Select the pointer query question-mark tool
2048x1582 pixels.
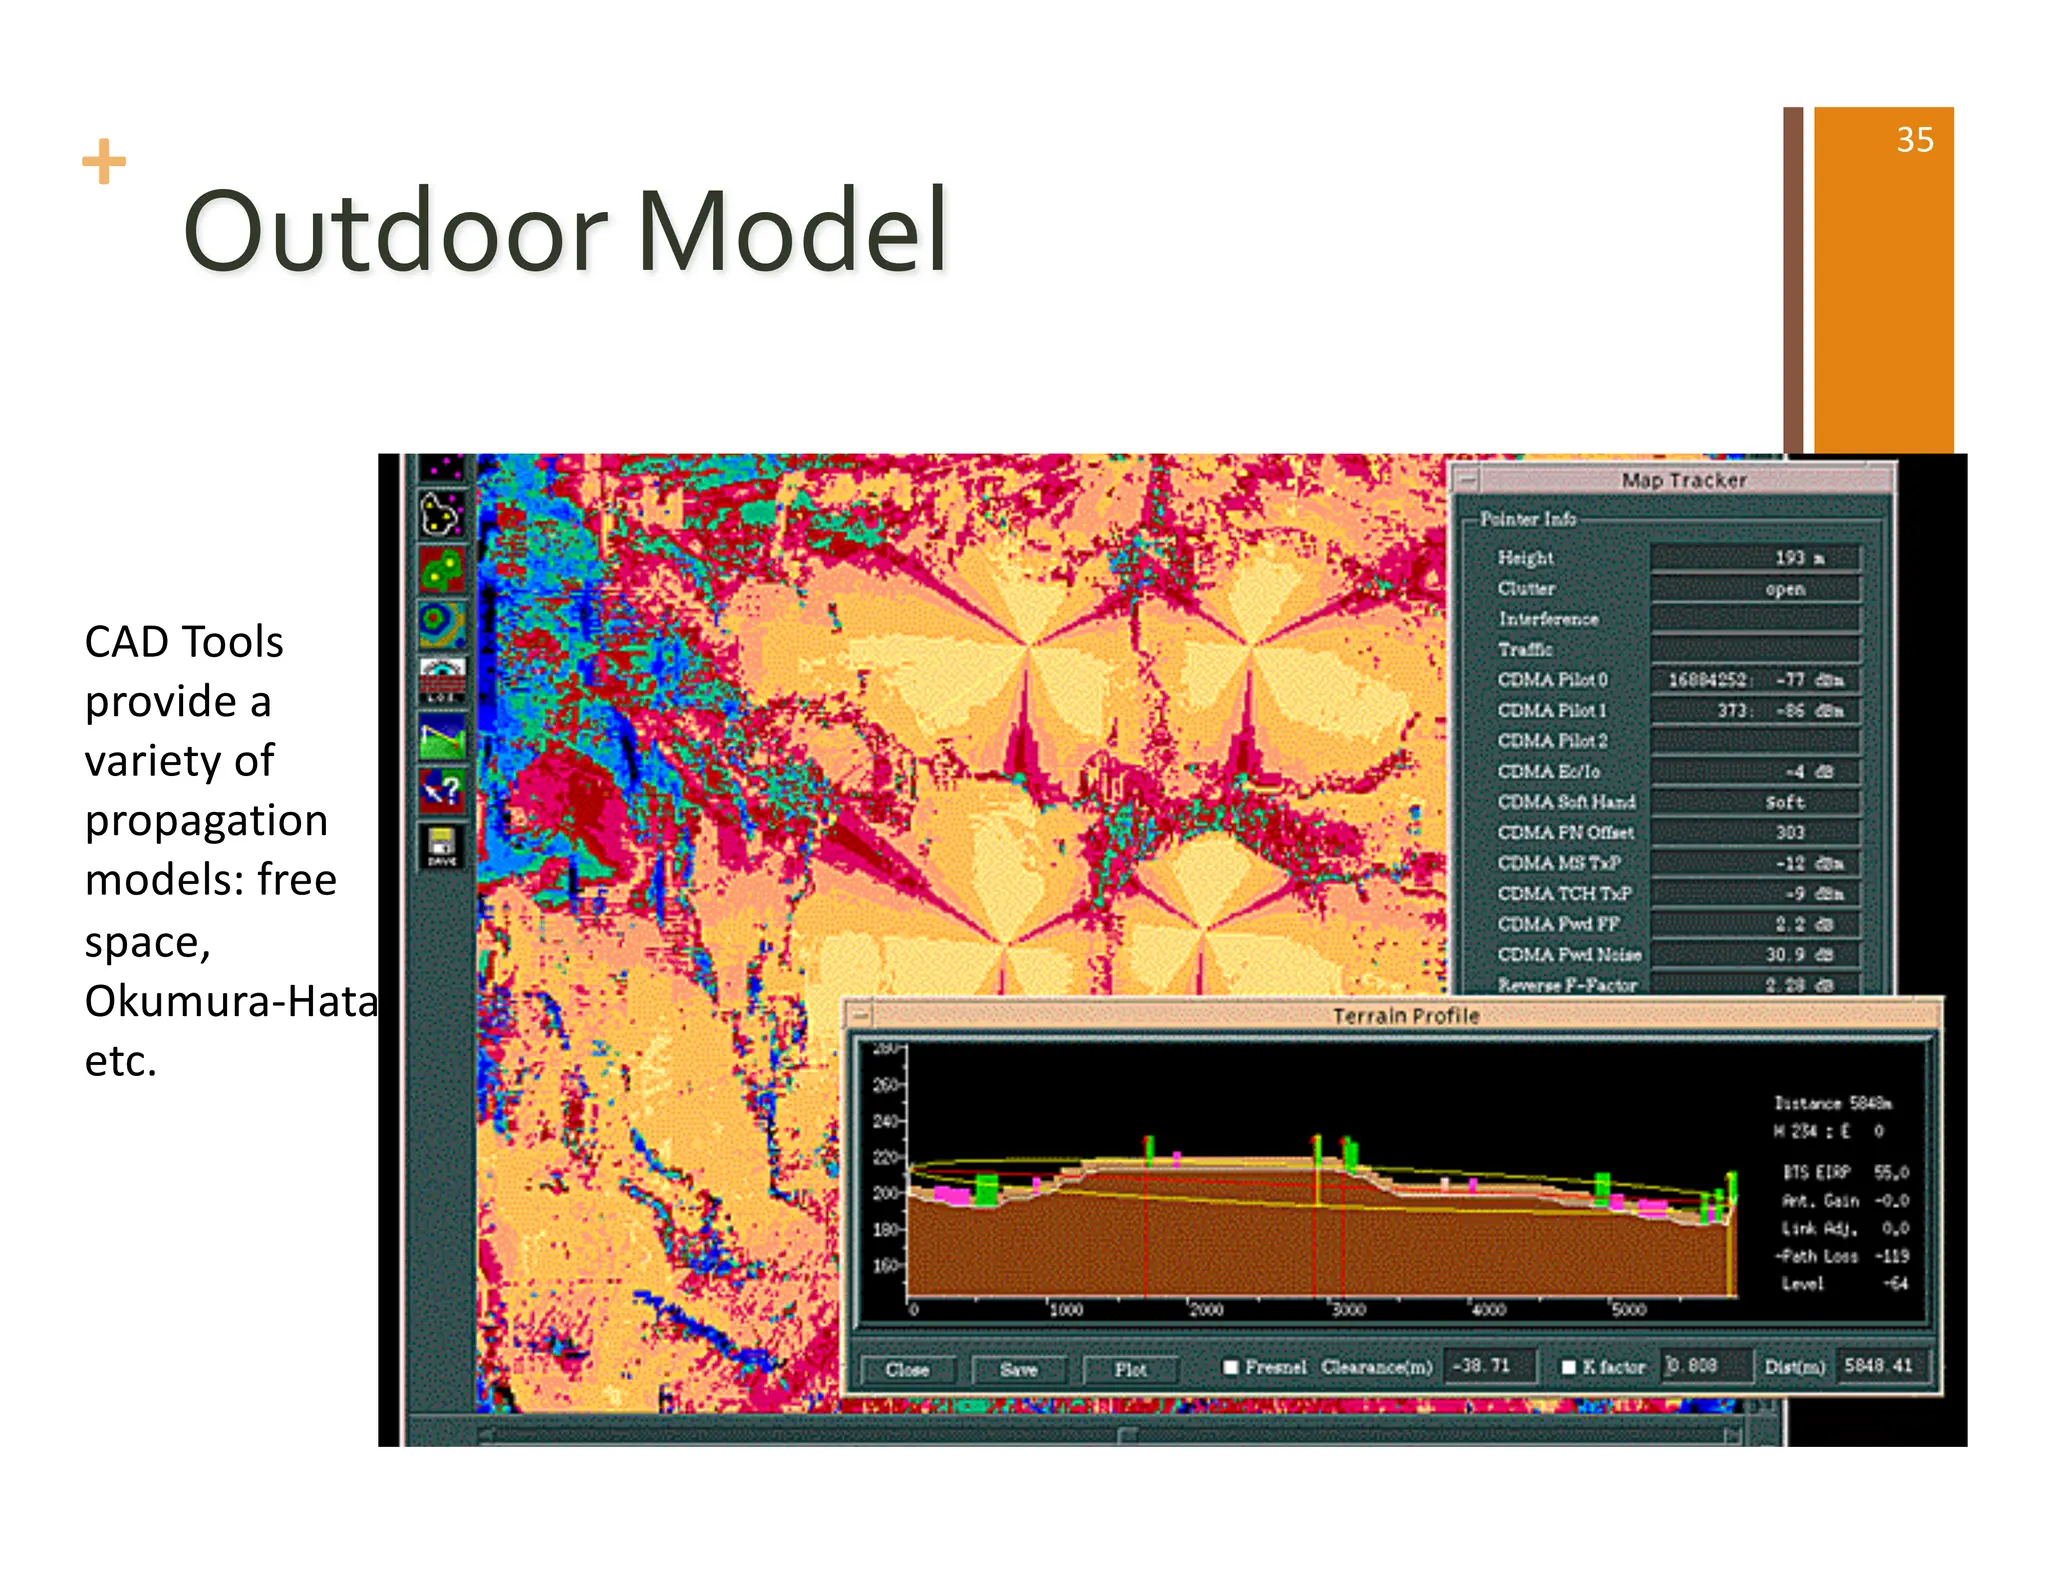(x=441, y=791)
